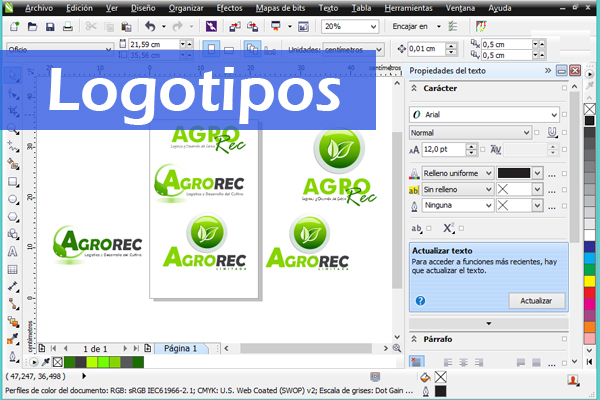Open the Relleno uniforme dropdown
The height and width of the screenshot is (400, 600).
(489, 173)
